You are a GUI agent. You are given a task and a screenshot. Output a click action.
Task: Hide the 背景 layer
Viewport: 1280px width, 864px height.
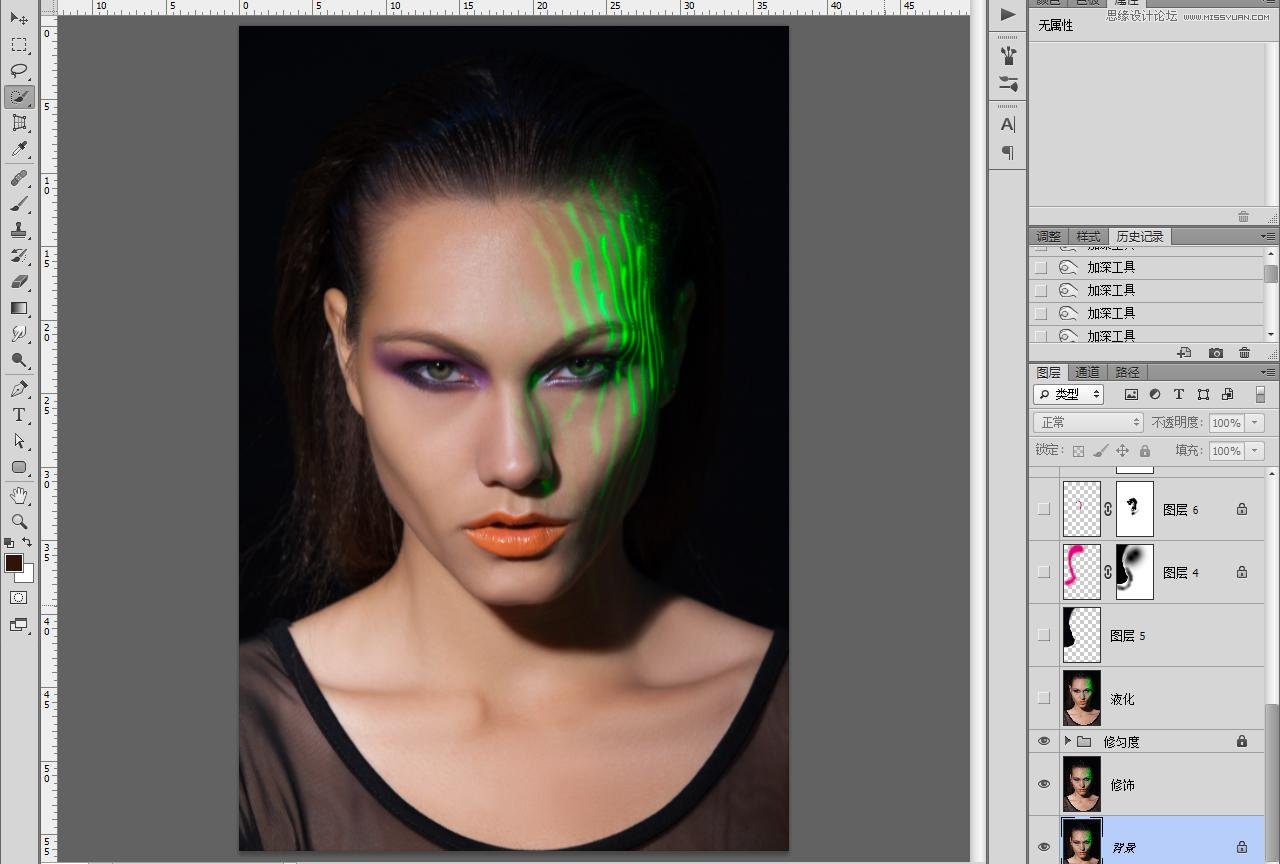tap(1044, 847)
